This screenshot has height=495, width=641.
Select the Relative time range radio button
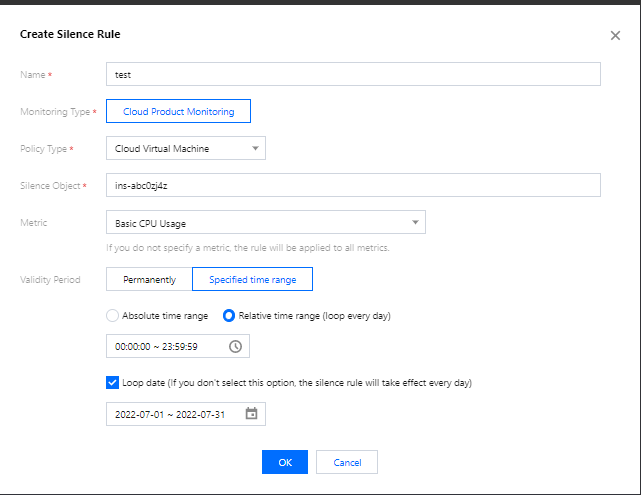[x=229, y=316]
